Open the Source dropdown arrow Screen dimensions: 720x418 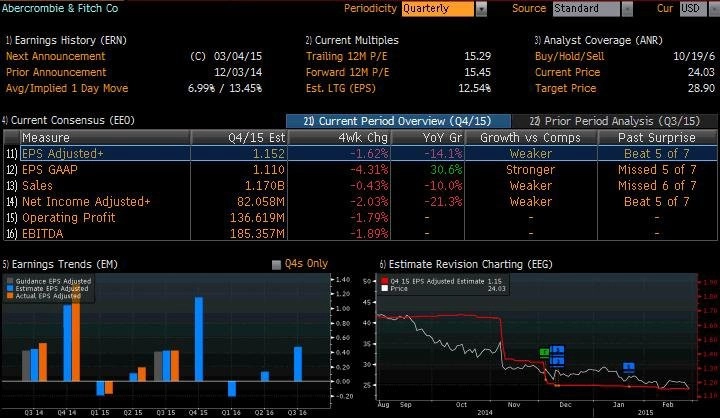click(x=627, y=9)
